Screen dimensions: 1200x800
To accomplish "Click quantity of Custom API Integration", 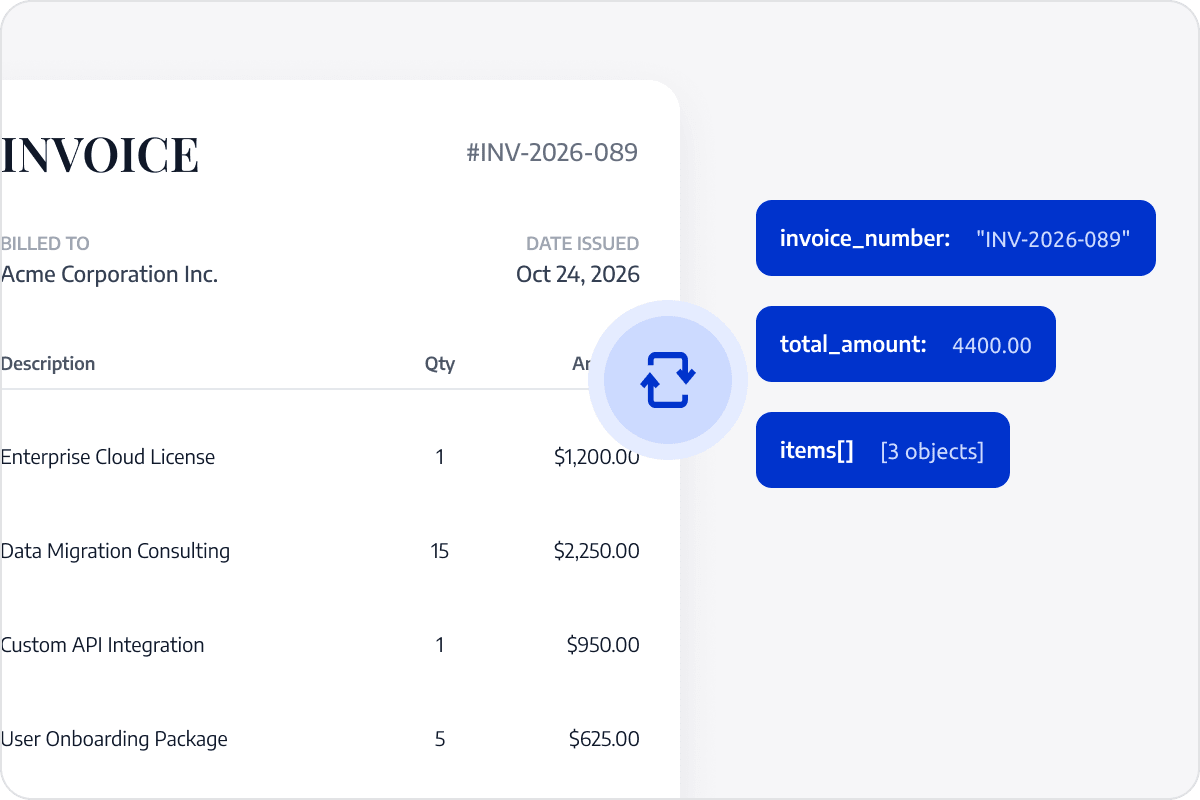I will pos(440,645).
